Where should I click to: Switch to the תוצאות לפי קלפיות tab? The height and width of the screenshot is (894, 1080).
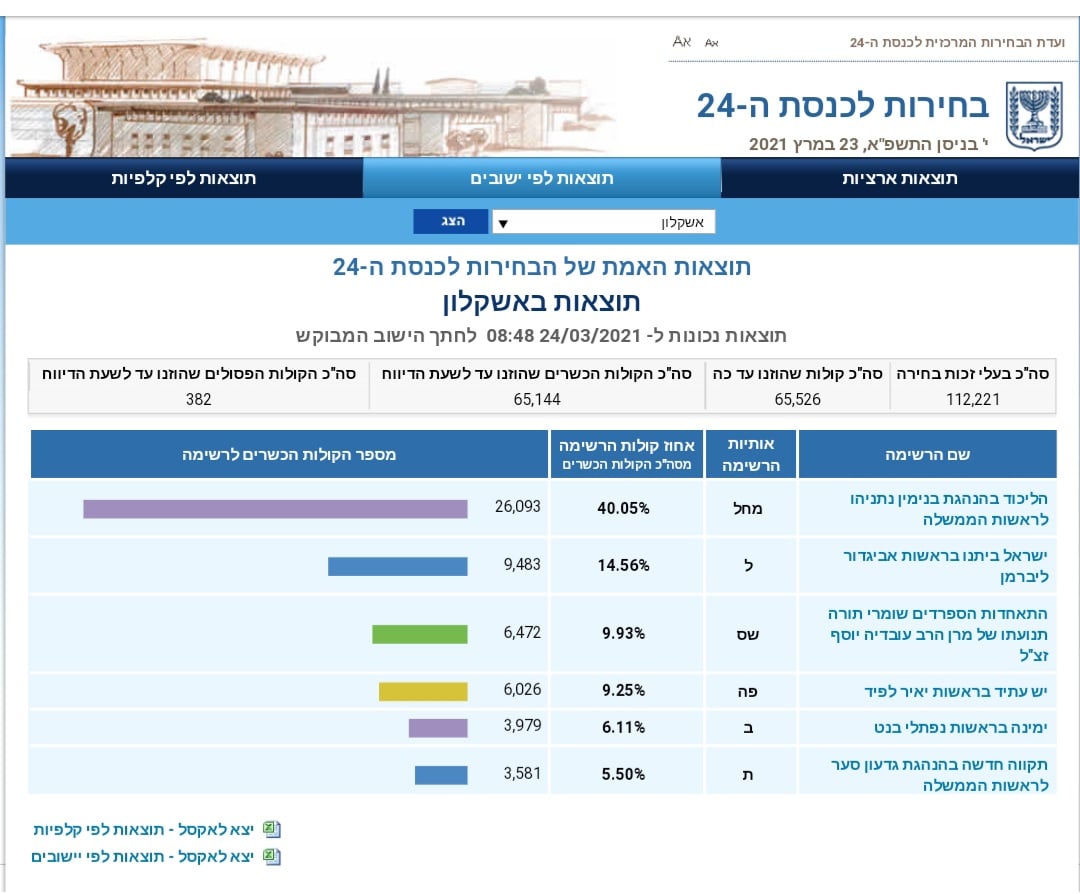coord(184,178)
